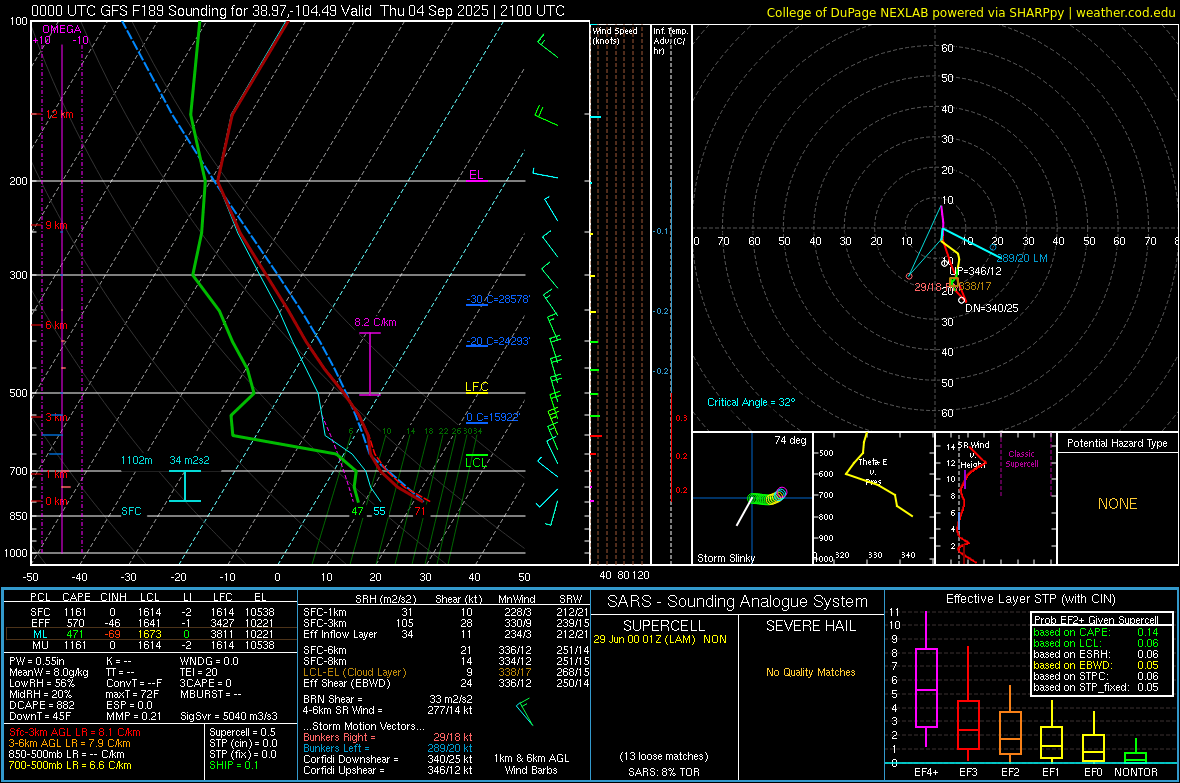Click the Potential Hazard Type heading

click(x=1117, y=443)
